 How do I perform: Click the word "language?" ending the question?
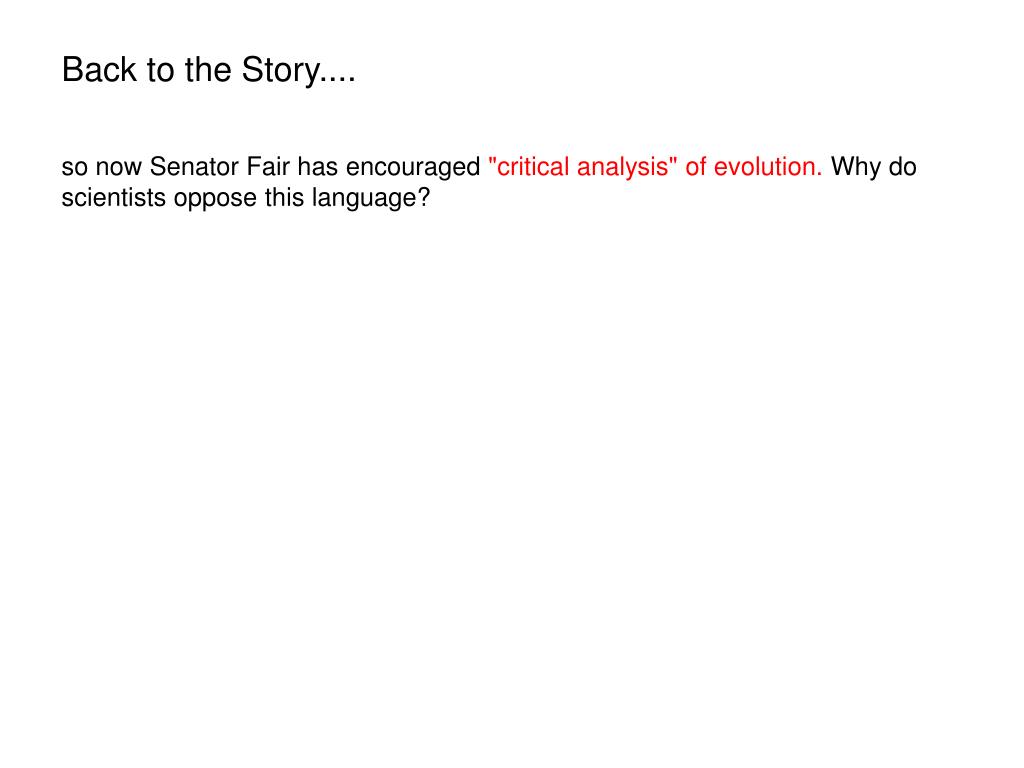coord(371,199)
